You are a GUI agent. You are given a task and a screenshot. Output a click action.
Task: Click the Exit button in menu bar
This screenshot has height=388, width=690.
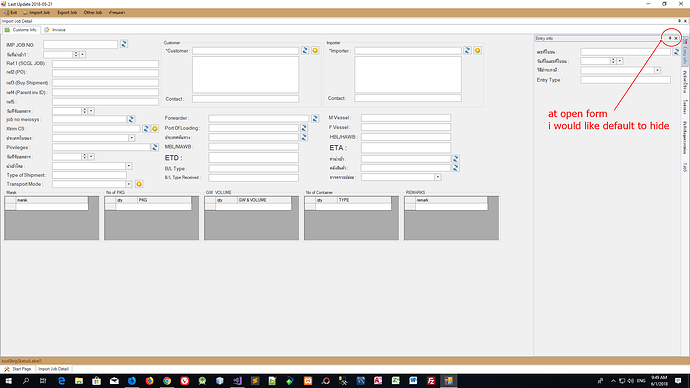click(x=11, y=13)
